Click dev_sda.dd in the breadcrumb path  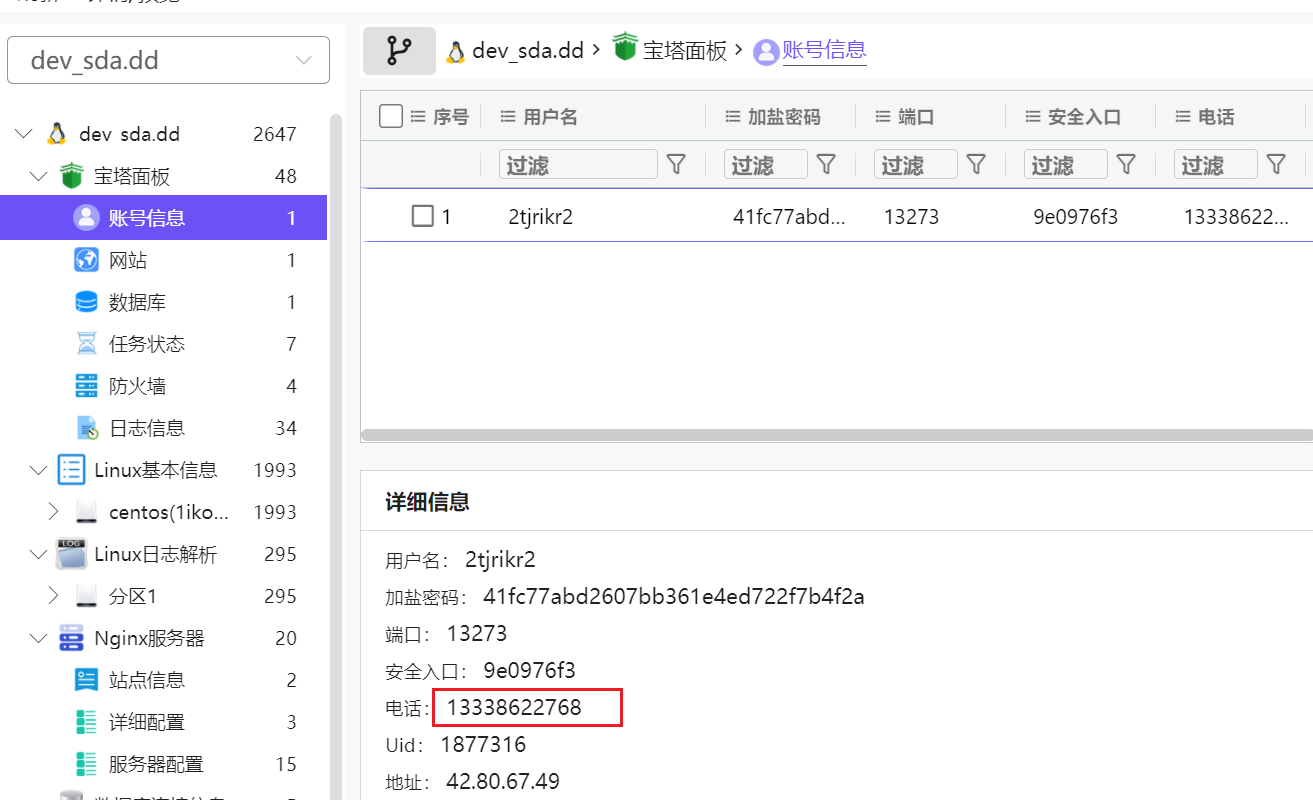[x=527, y=51]
